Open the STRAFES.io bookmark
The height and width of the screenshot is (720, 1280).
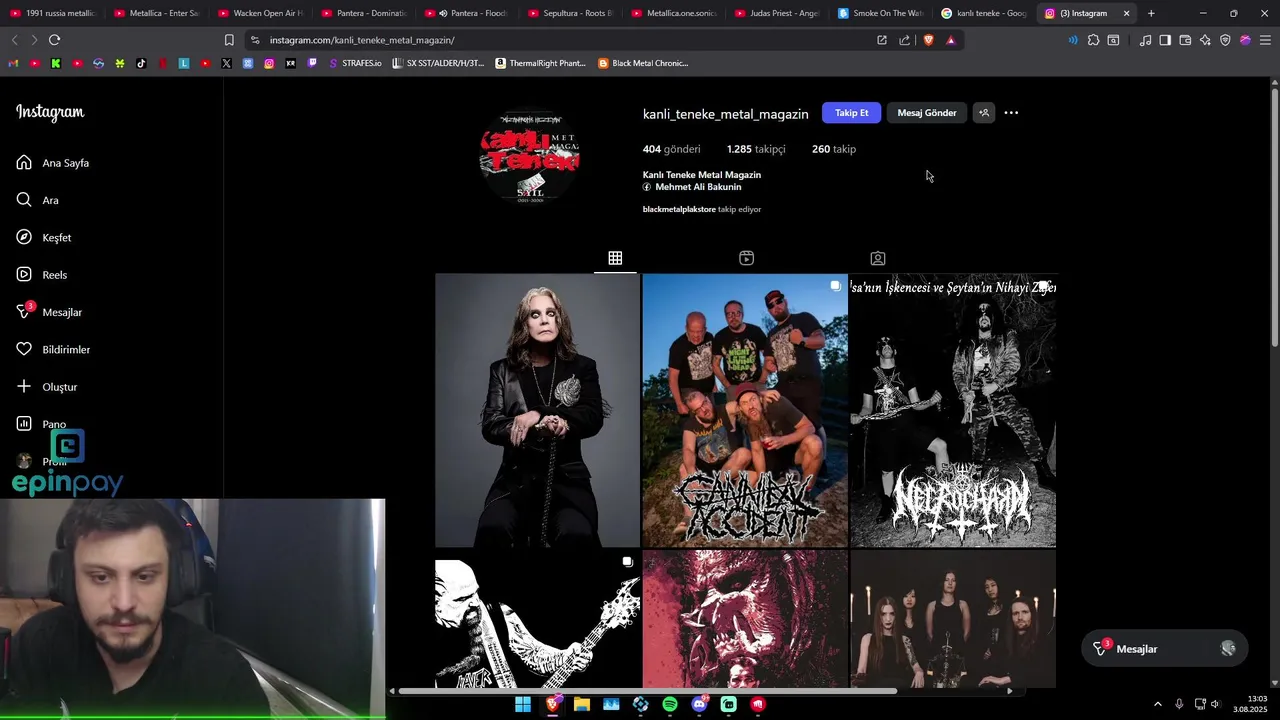point(355,63)
